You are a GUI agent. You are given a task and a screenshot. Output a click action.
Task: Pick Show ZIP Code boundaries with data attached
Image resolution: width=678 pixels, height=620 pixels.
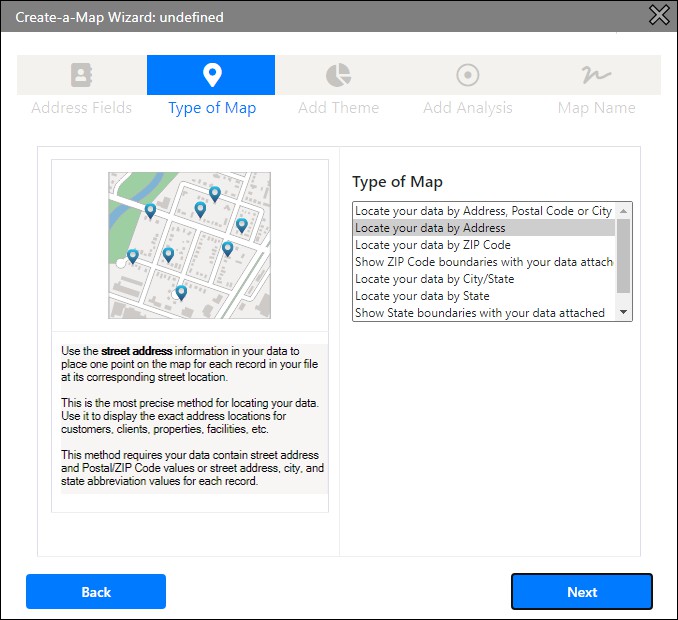[x=483, y=262]
